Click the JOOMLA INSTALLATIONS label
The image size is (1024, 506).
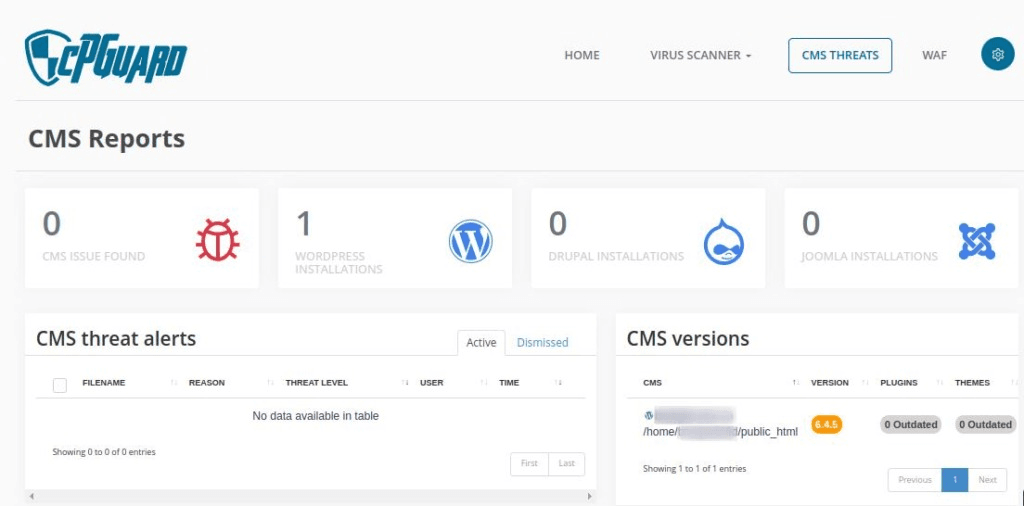pos(869,257)
